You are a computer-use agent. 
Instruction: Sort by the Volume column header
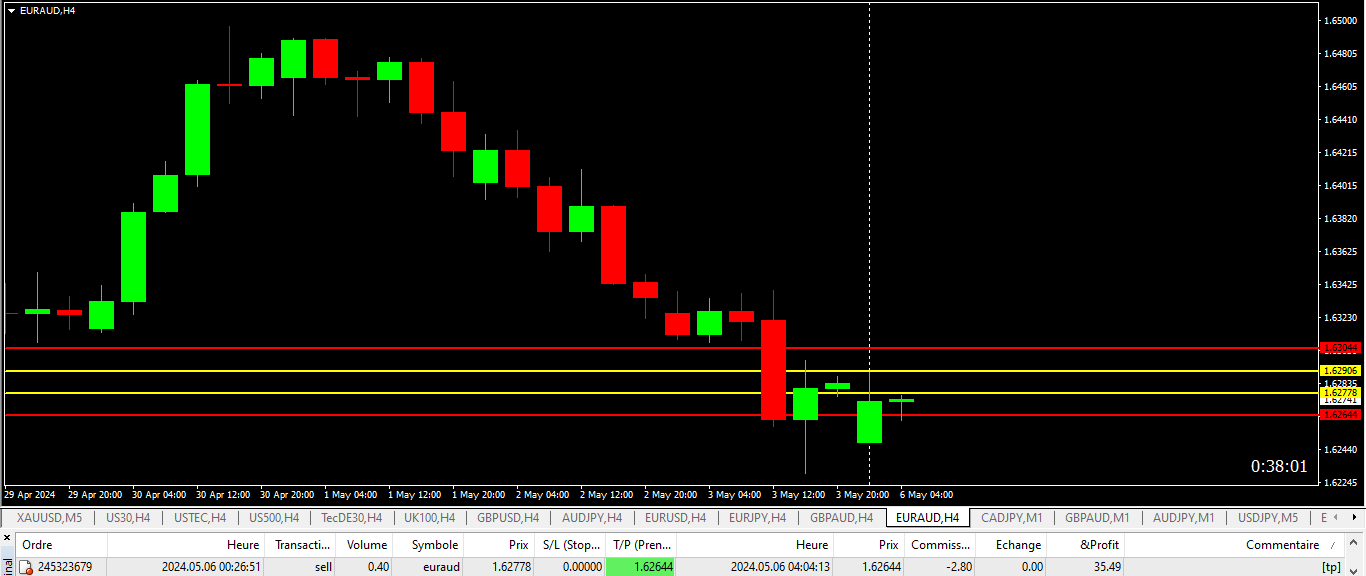pos(366,545)
